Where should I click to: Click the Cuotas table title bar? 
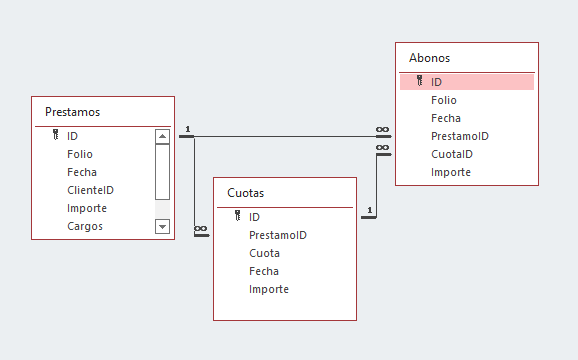click(x=285, y=193)
